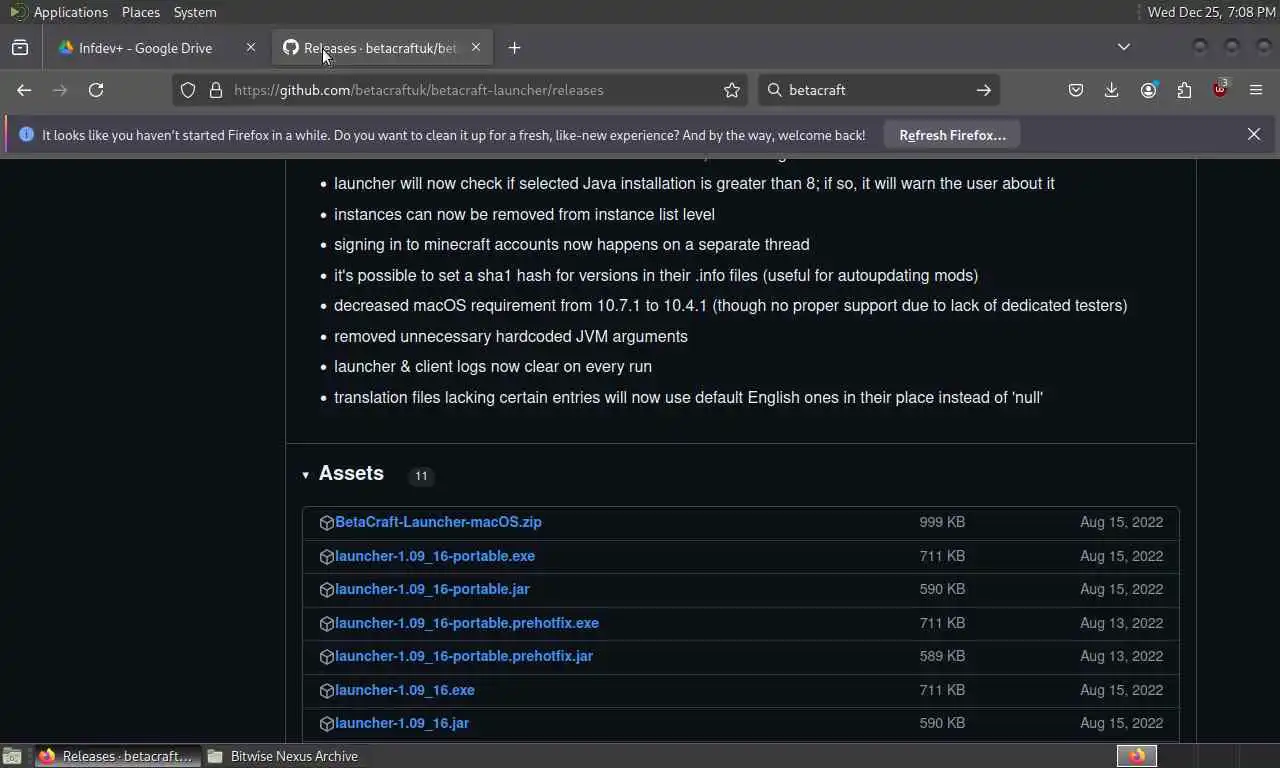This screenshot has width=1280, height=768.
Task: Download launcher-1.09_16-portable.exe
Action: tap(435, 556)
